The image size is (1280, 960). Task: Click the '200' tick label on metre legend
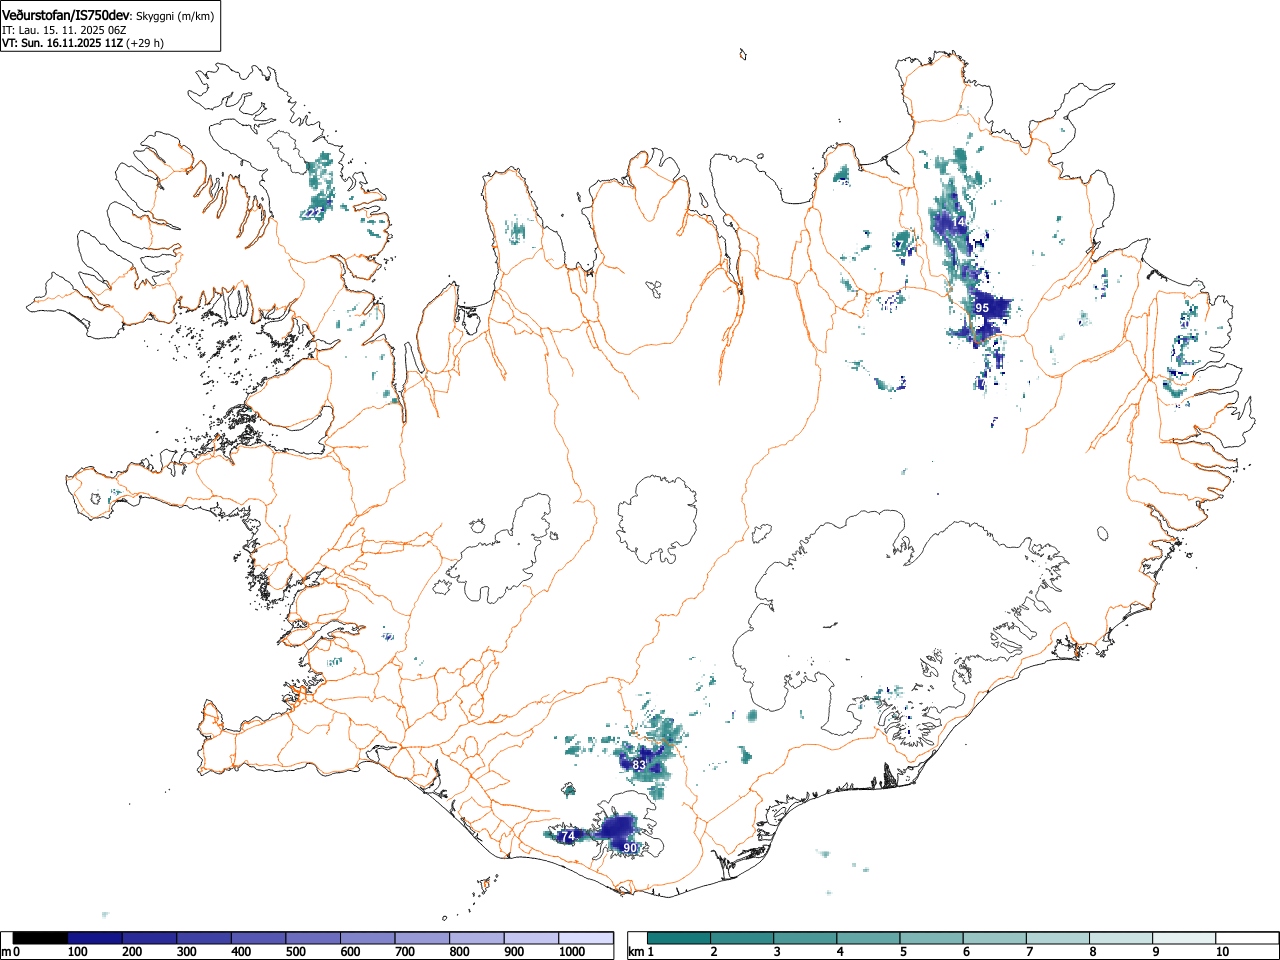point(132,952)
